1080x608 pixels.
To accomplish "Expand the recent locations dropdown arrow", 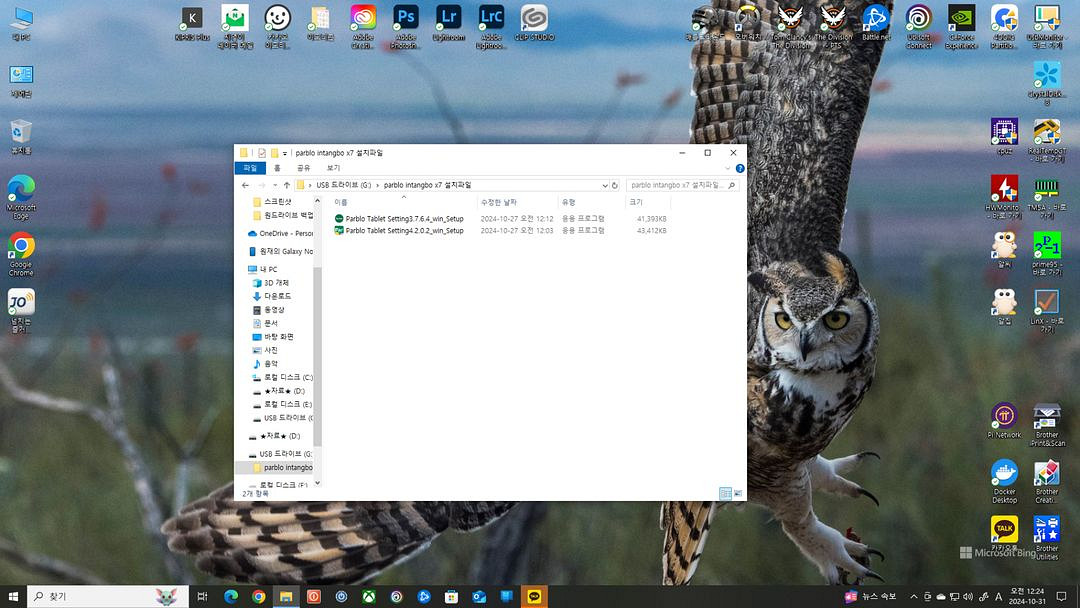I will point(275,185).
